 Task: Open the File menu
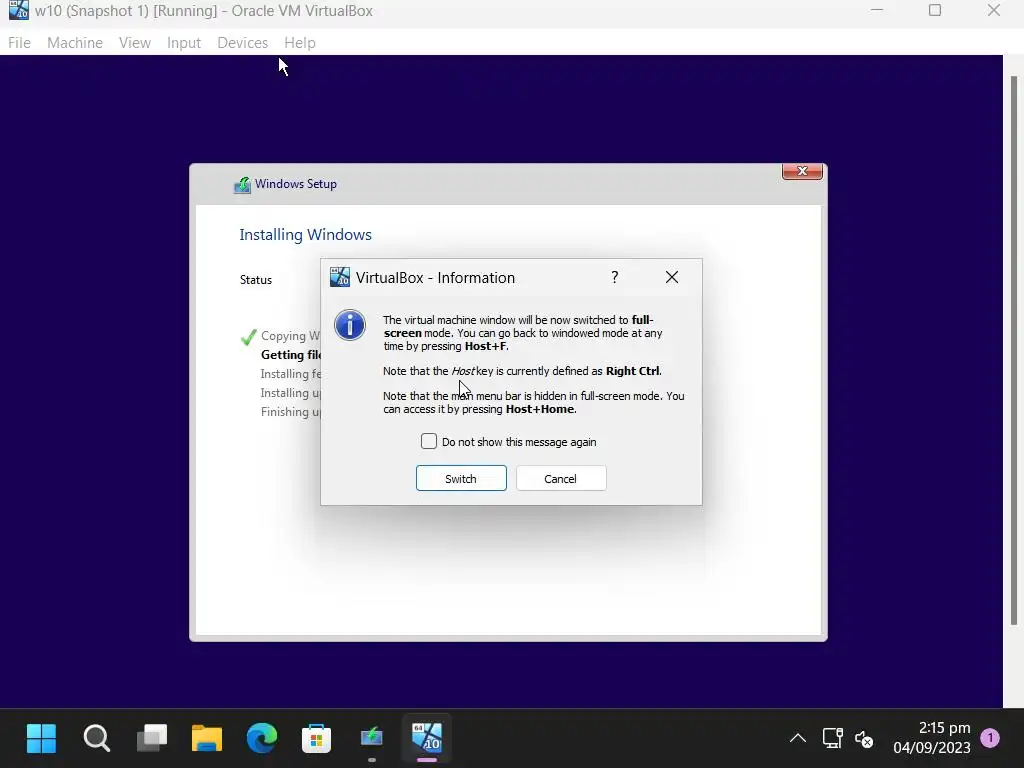click(19, 43)
